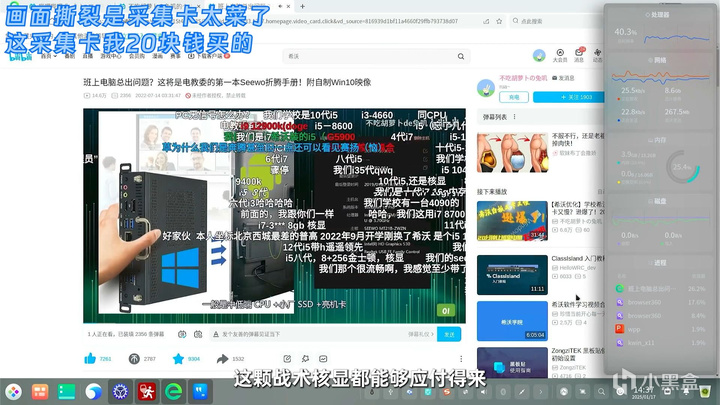Open the ClassIsland 入门教程 video title
This screenshot has width=720, height=405.
577,259
